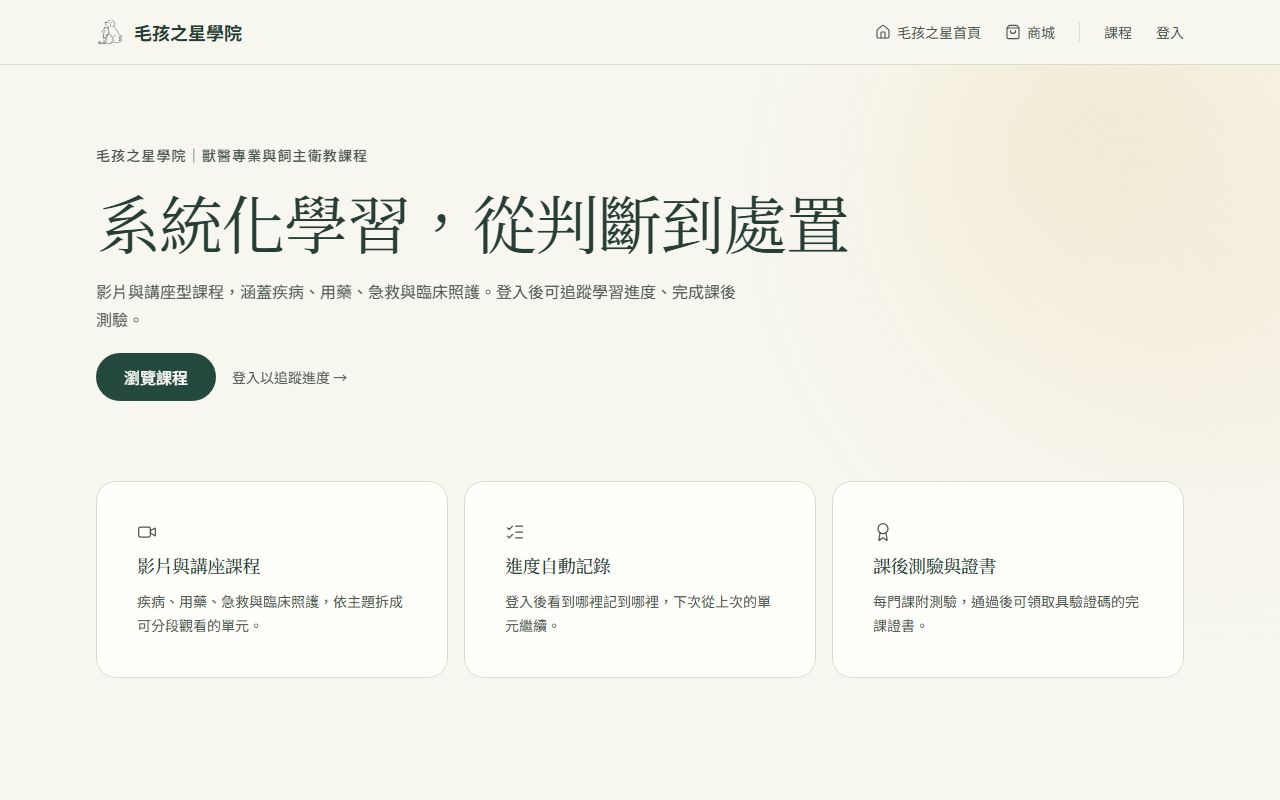Image resolution: width=1280 pixels, height=800 pixels.
Task: Click the description starting 每門課附測驗
Action: pos(1006,614)
